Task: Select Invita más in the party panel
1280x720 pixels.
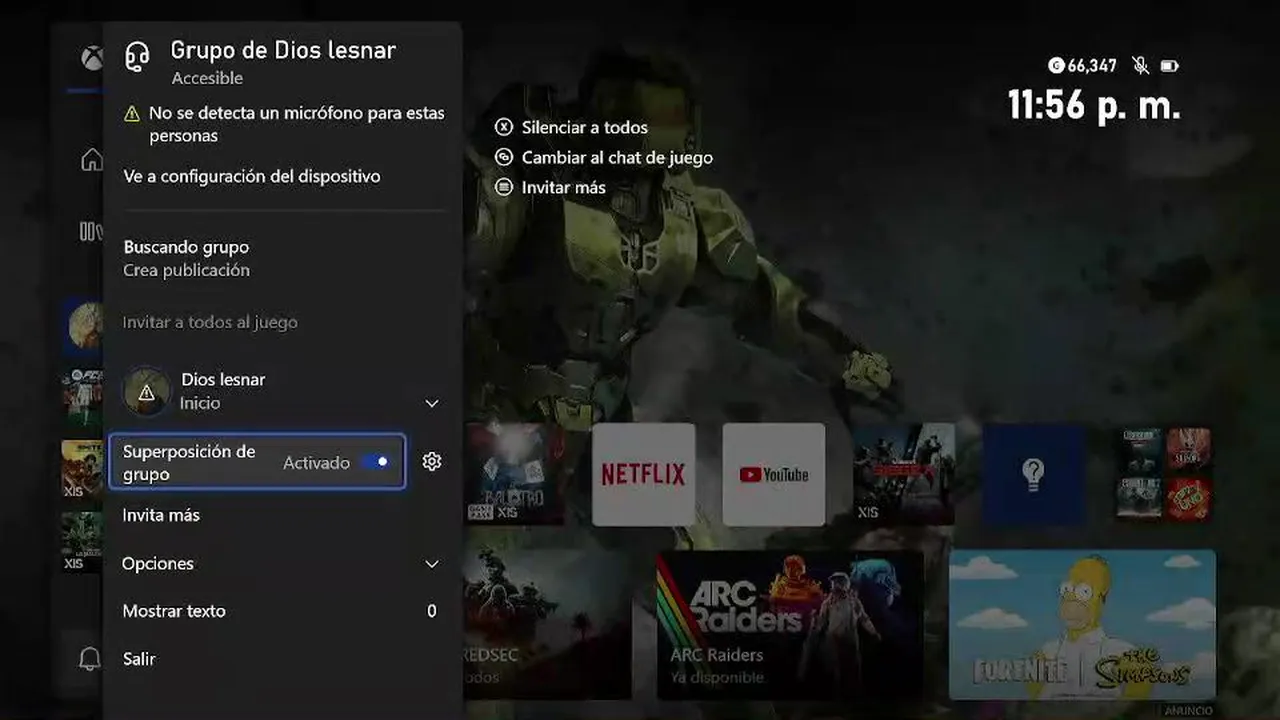Action: point(161,515)
